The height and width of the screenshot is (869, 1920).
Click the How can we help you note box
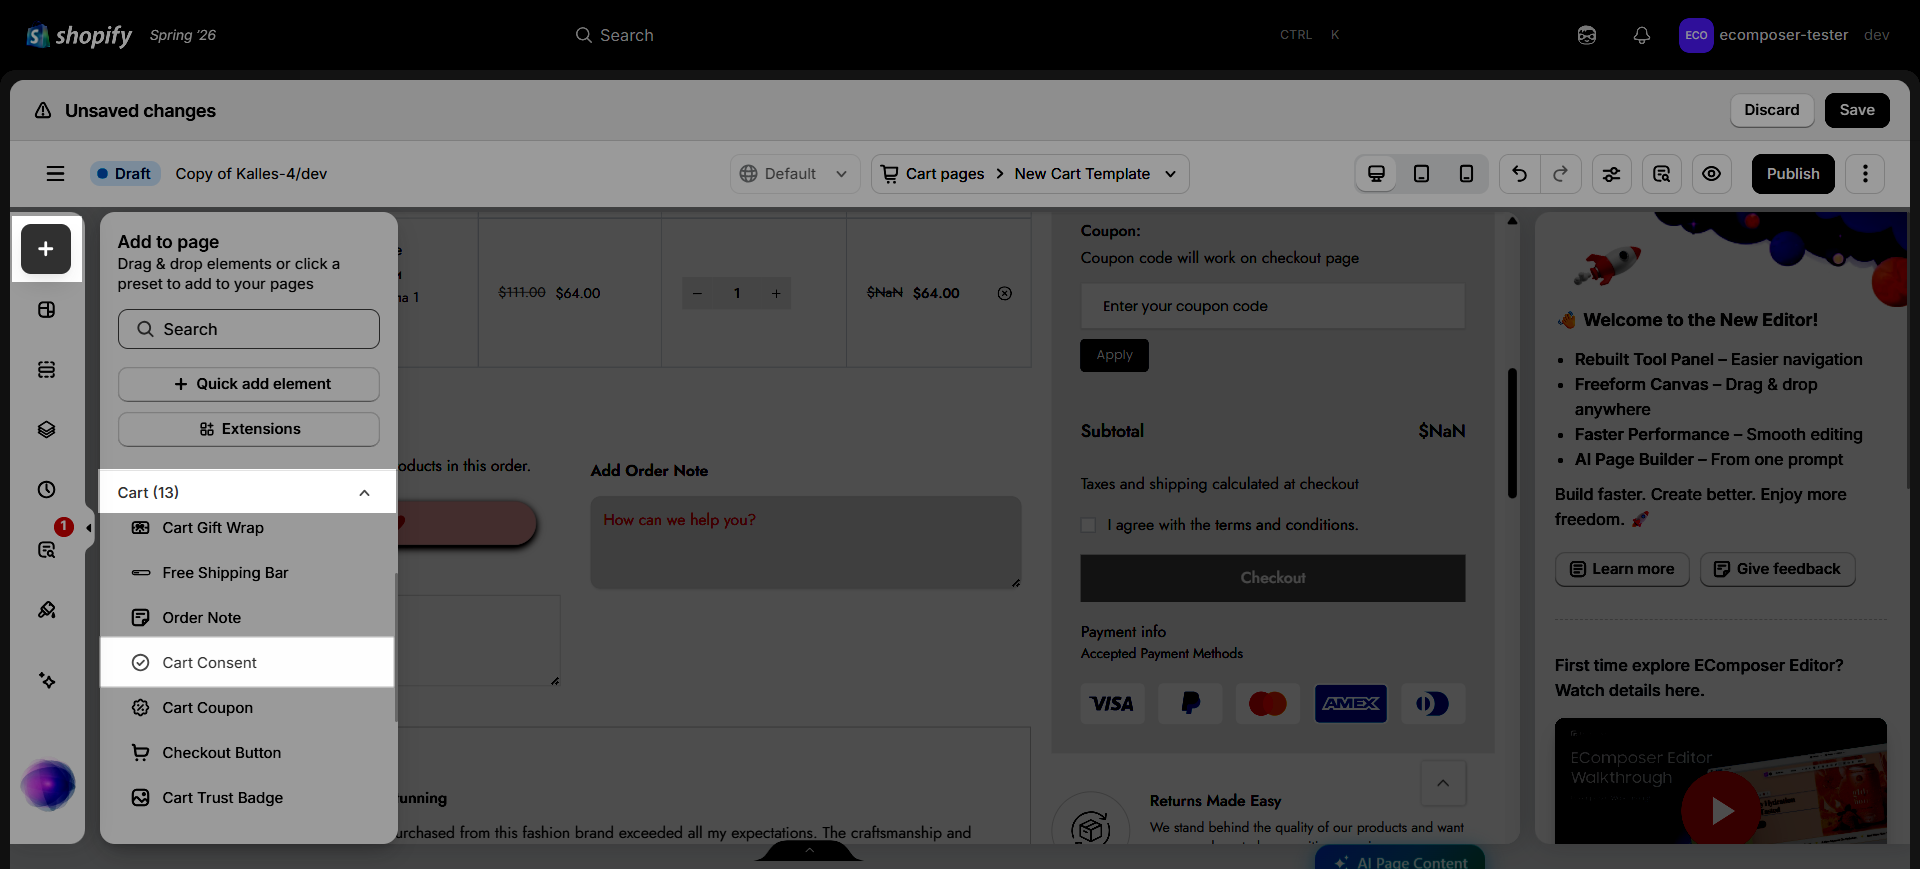coord(806,542)
